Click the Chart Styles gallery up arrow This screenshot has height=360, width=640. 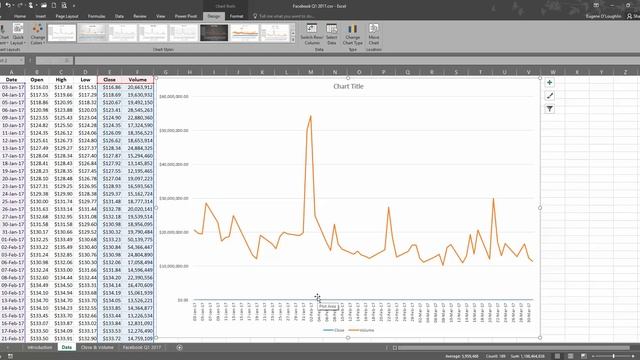tap(293, 26)
